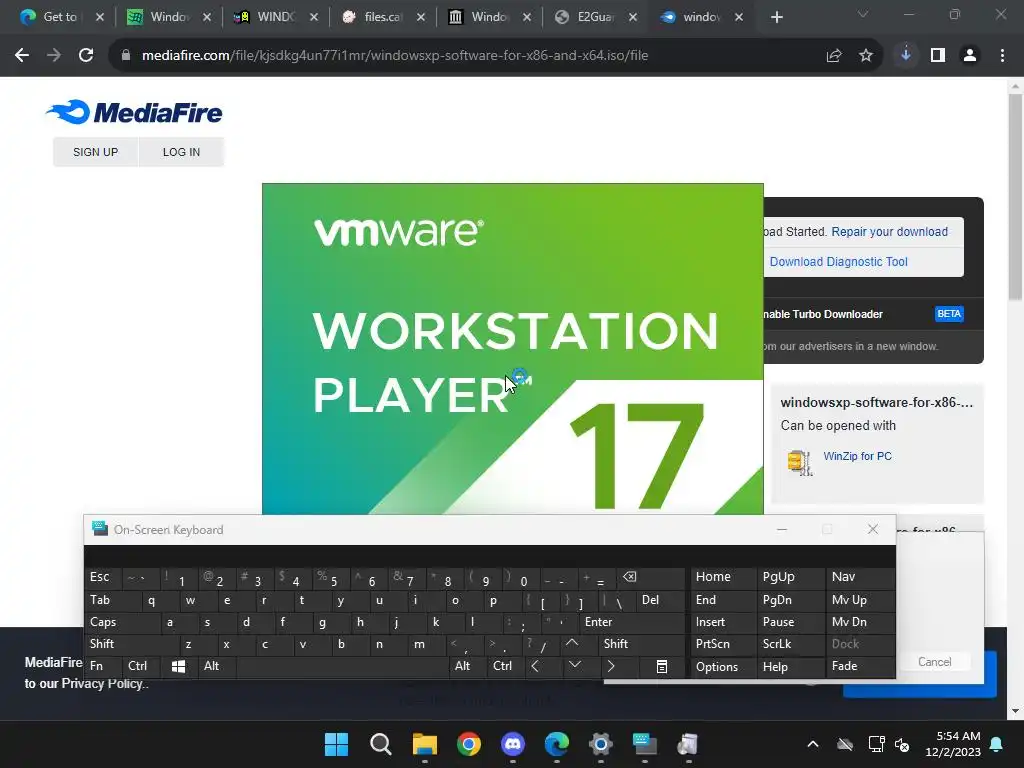Click right arrow key on On-Screen Keyboard
The width and height of the screenshot is (1024, 768).
coord(611,666)
